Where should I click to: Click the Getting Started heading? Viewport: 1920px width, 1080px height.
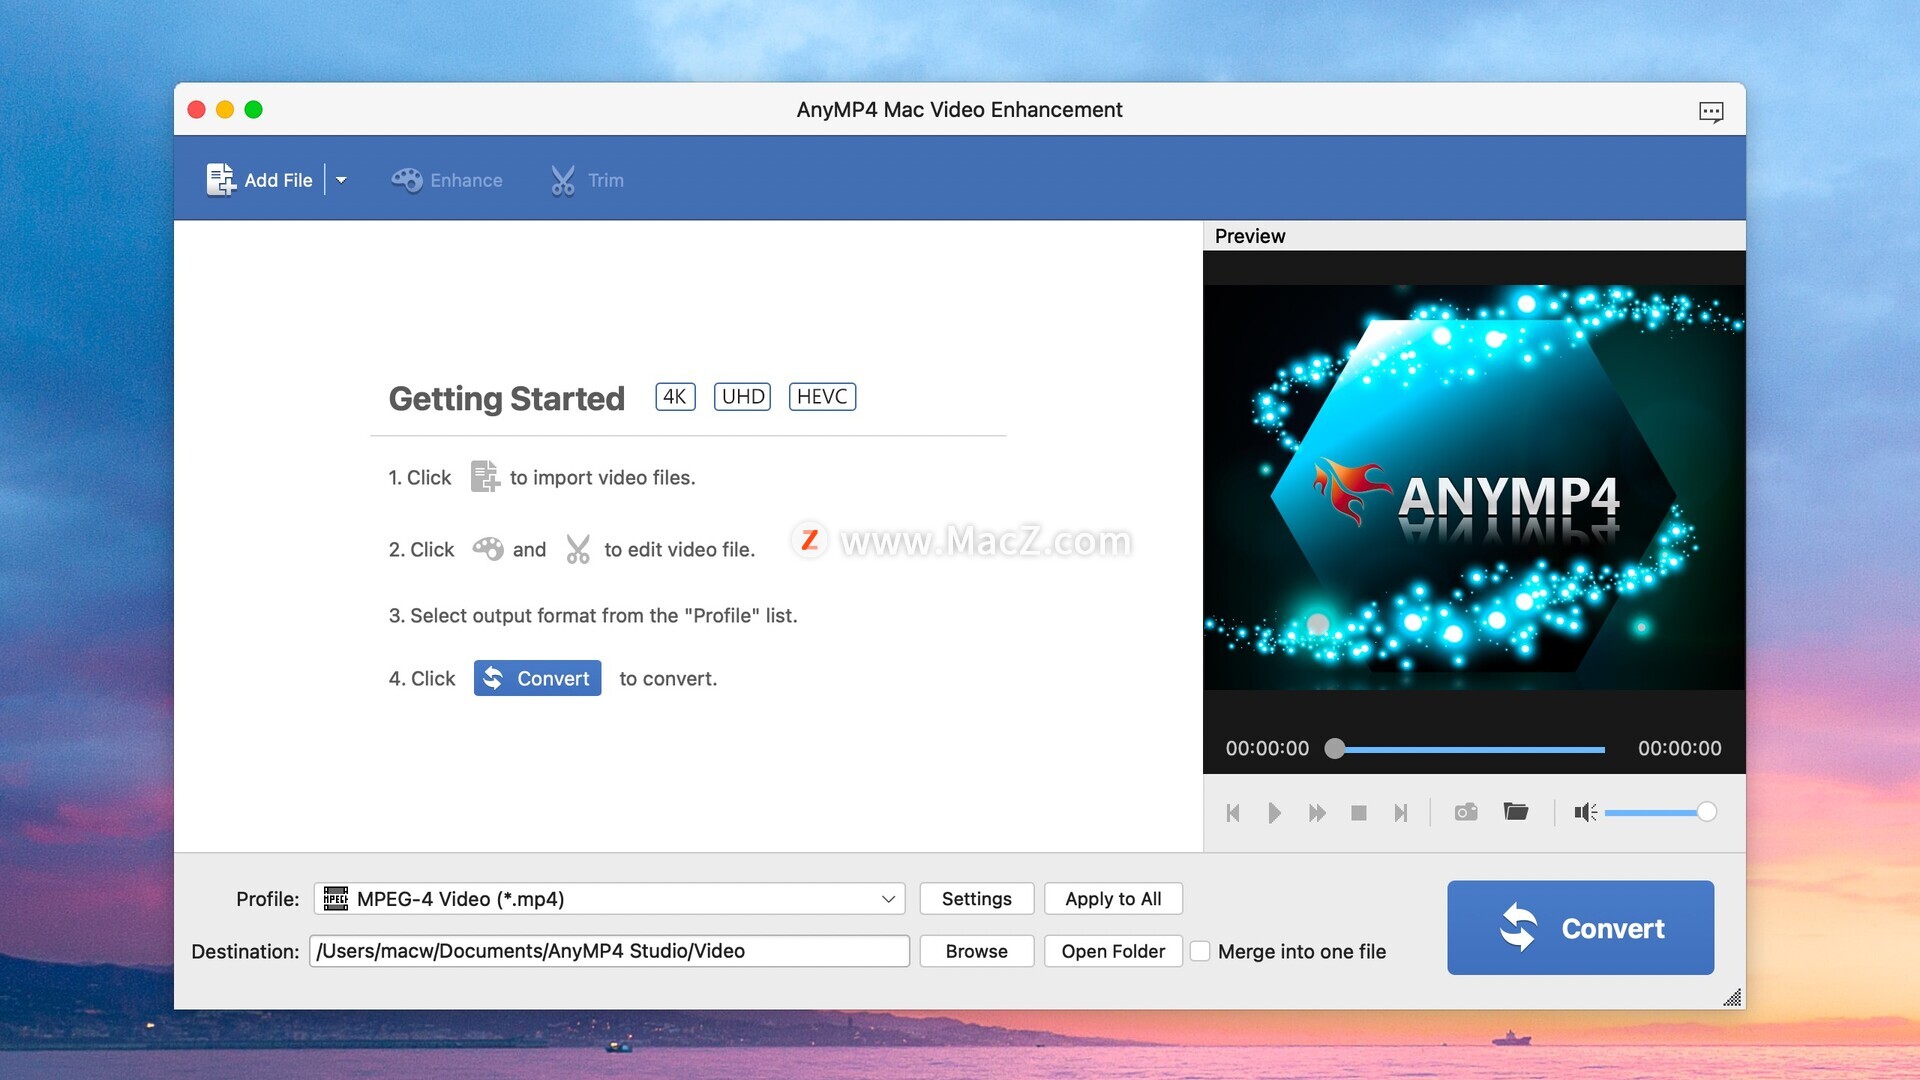507,398
